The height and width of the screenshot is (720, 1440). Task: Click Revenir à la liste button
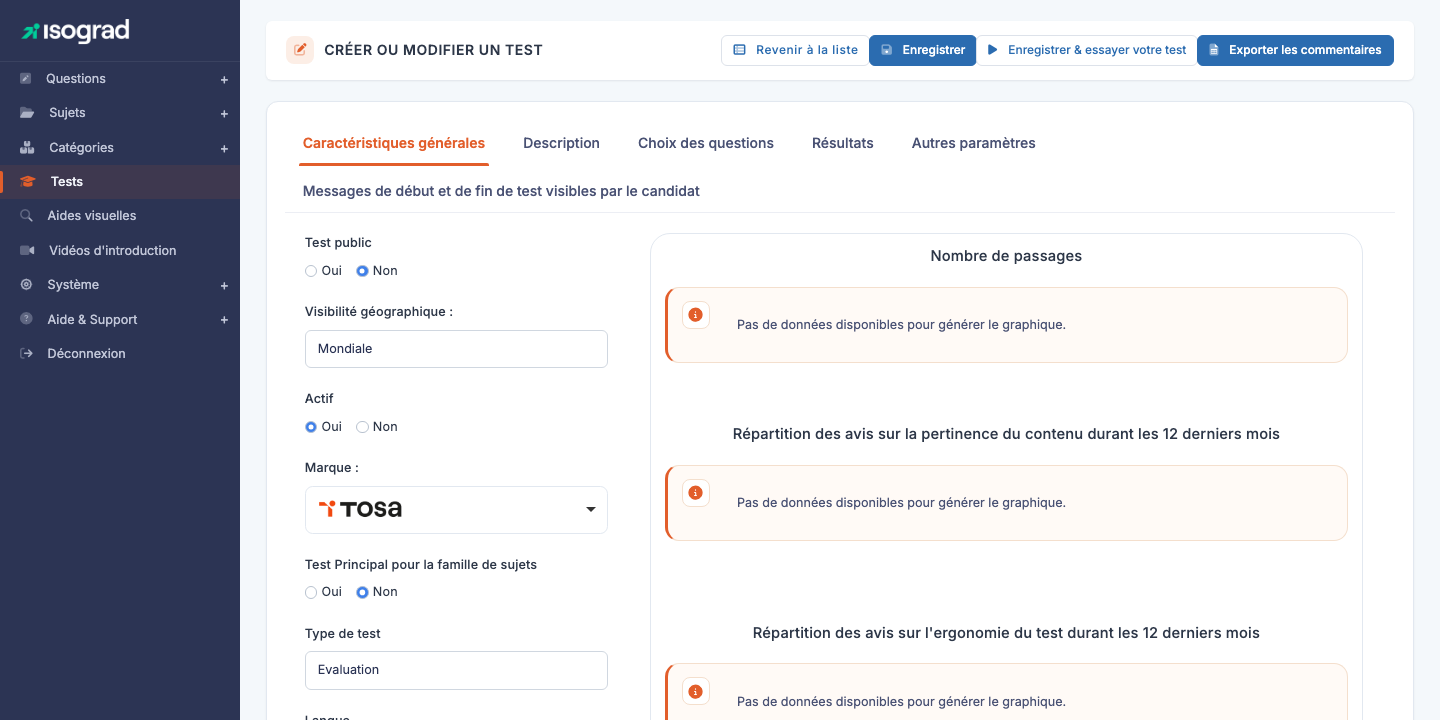[795, 50]
